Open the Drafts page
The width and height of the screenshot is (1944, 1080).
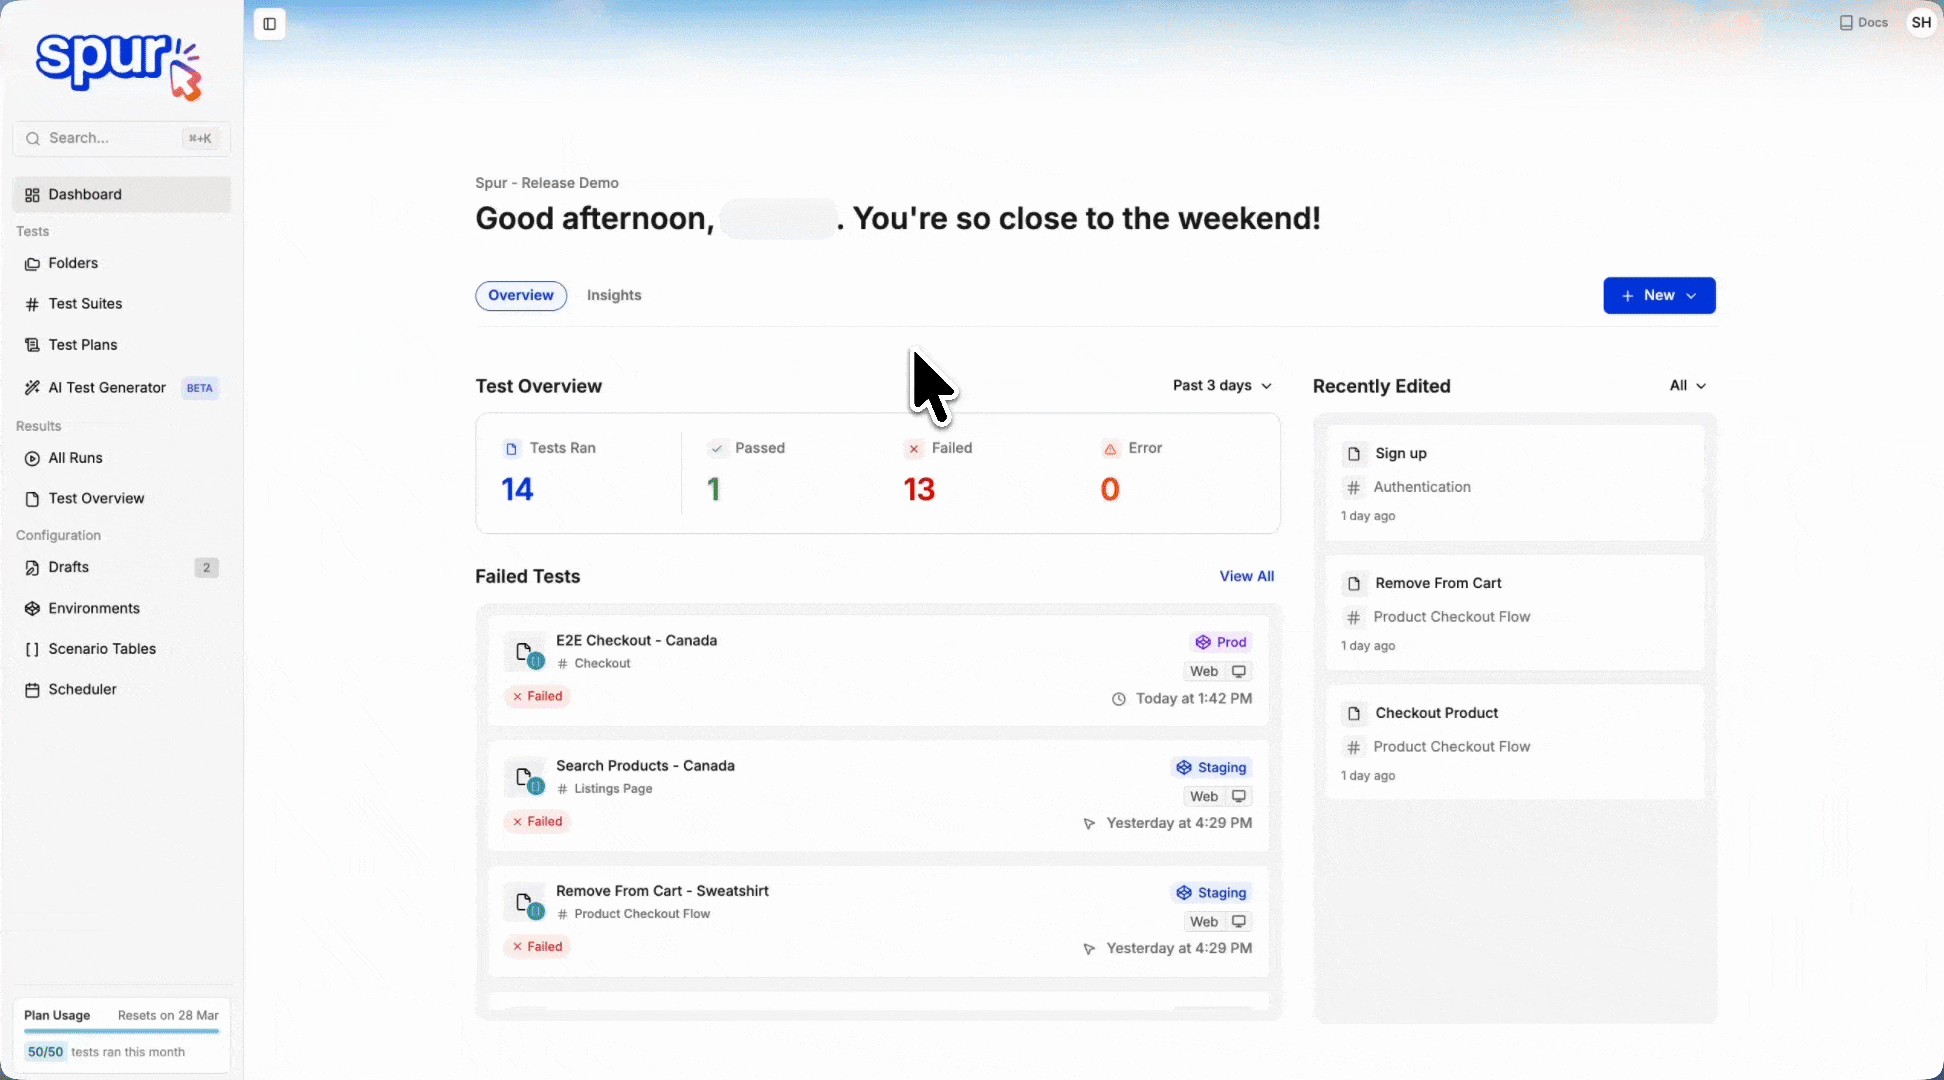point(69,567)
